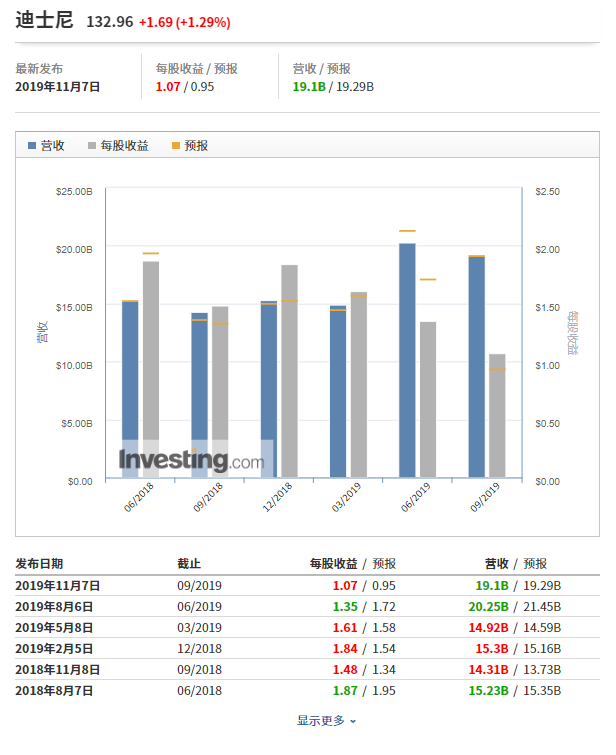The image size is (616, 755).
Task: Click the EPS value 1.61 in table
Action: 345,628
